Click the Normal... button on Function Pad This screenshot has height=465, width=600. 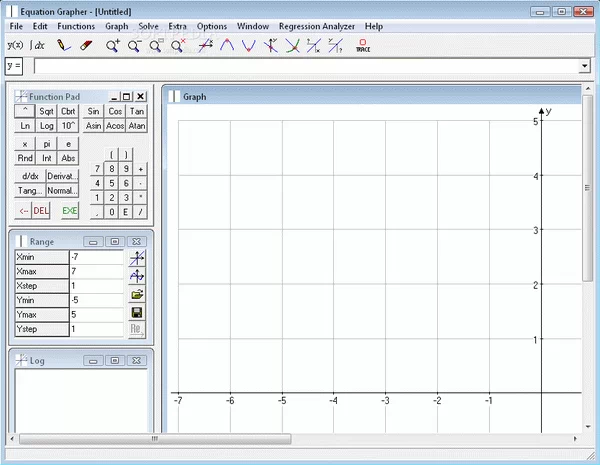coord(62,190)
